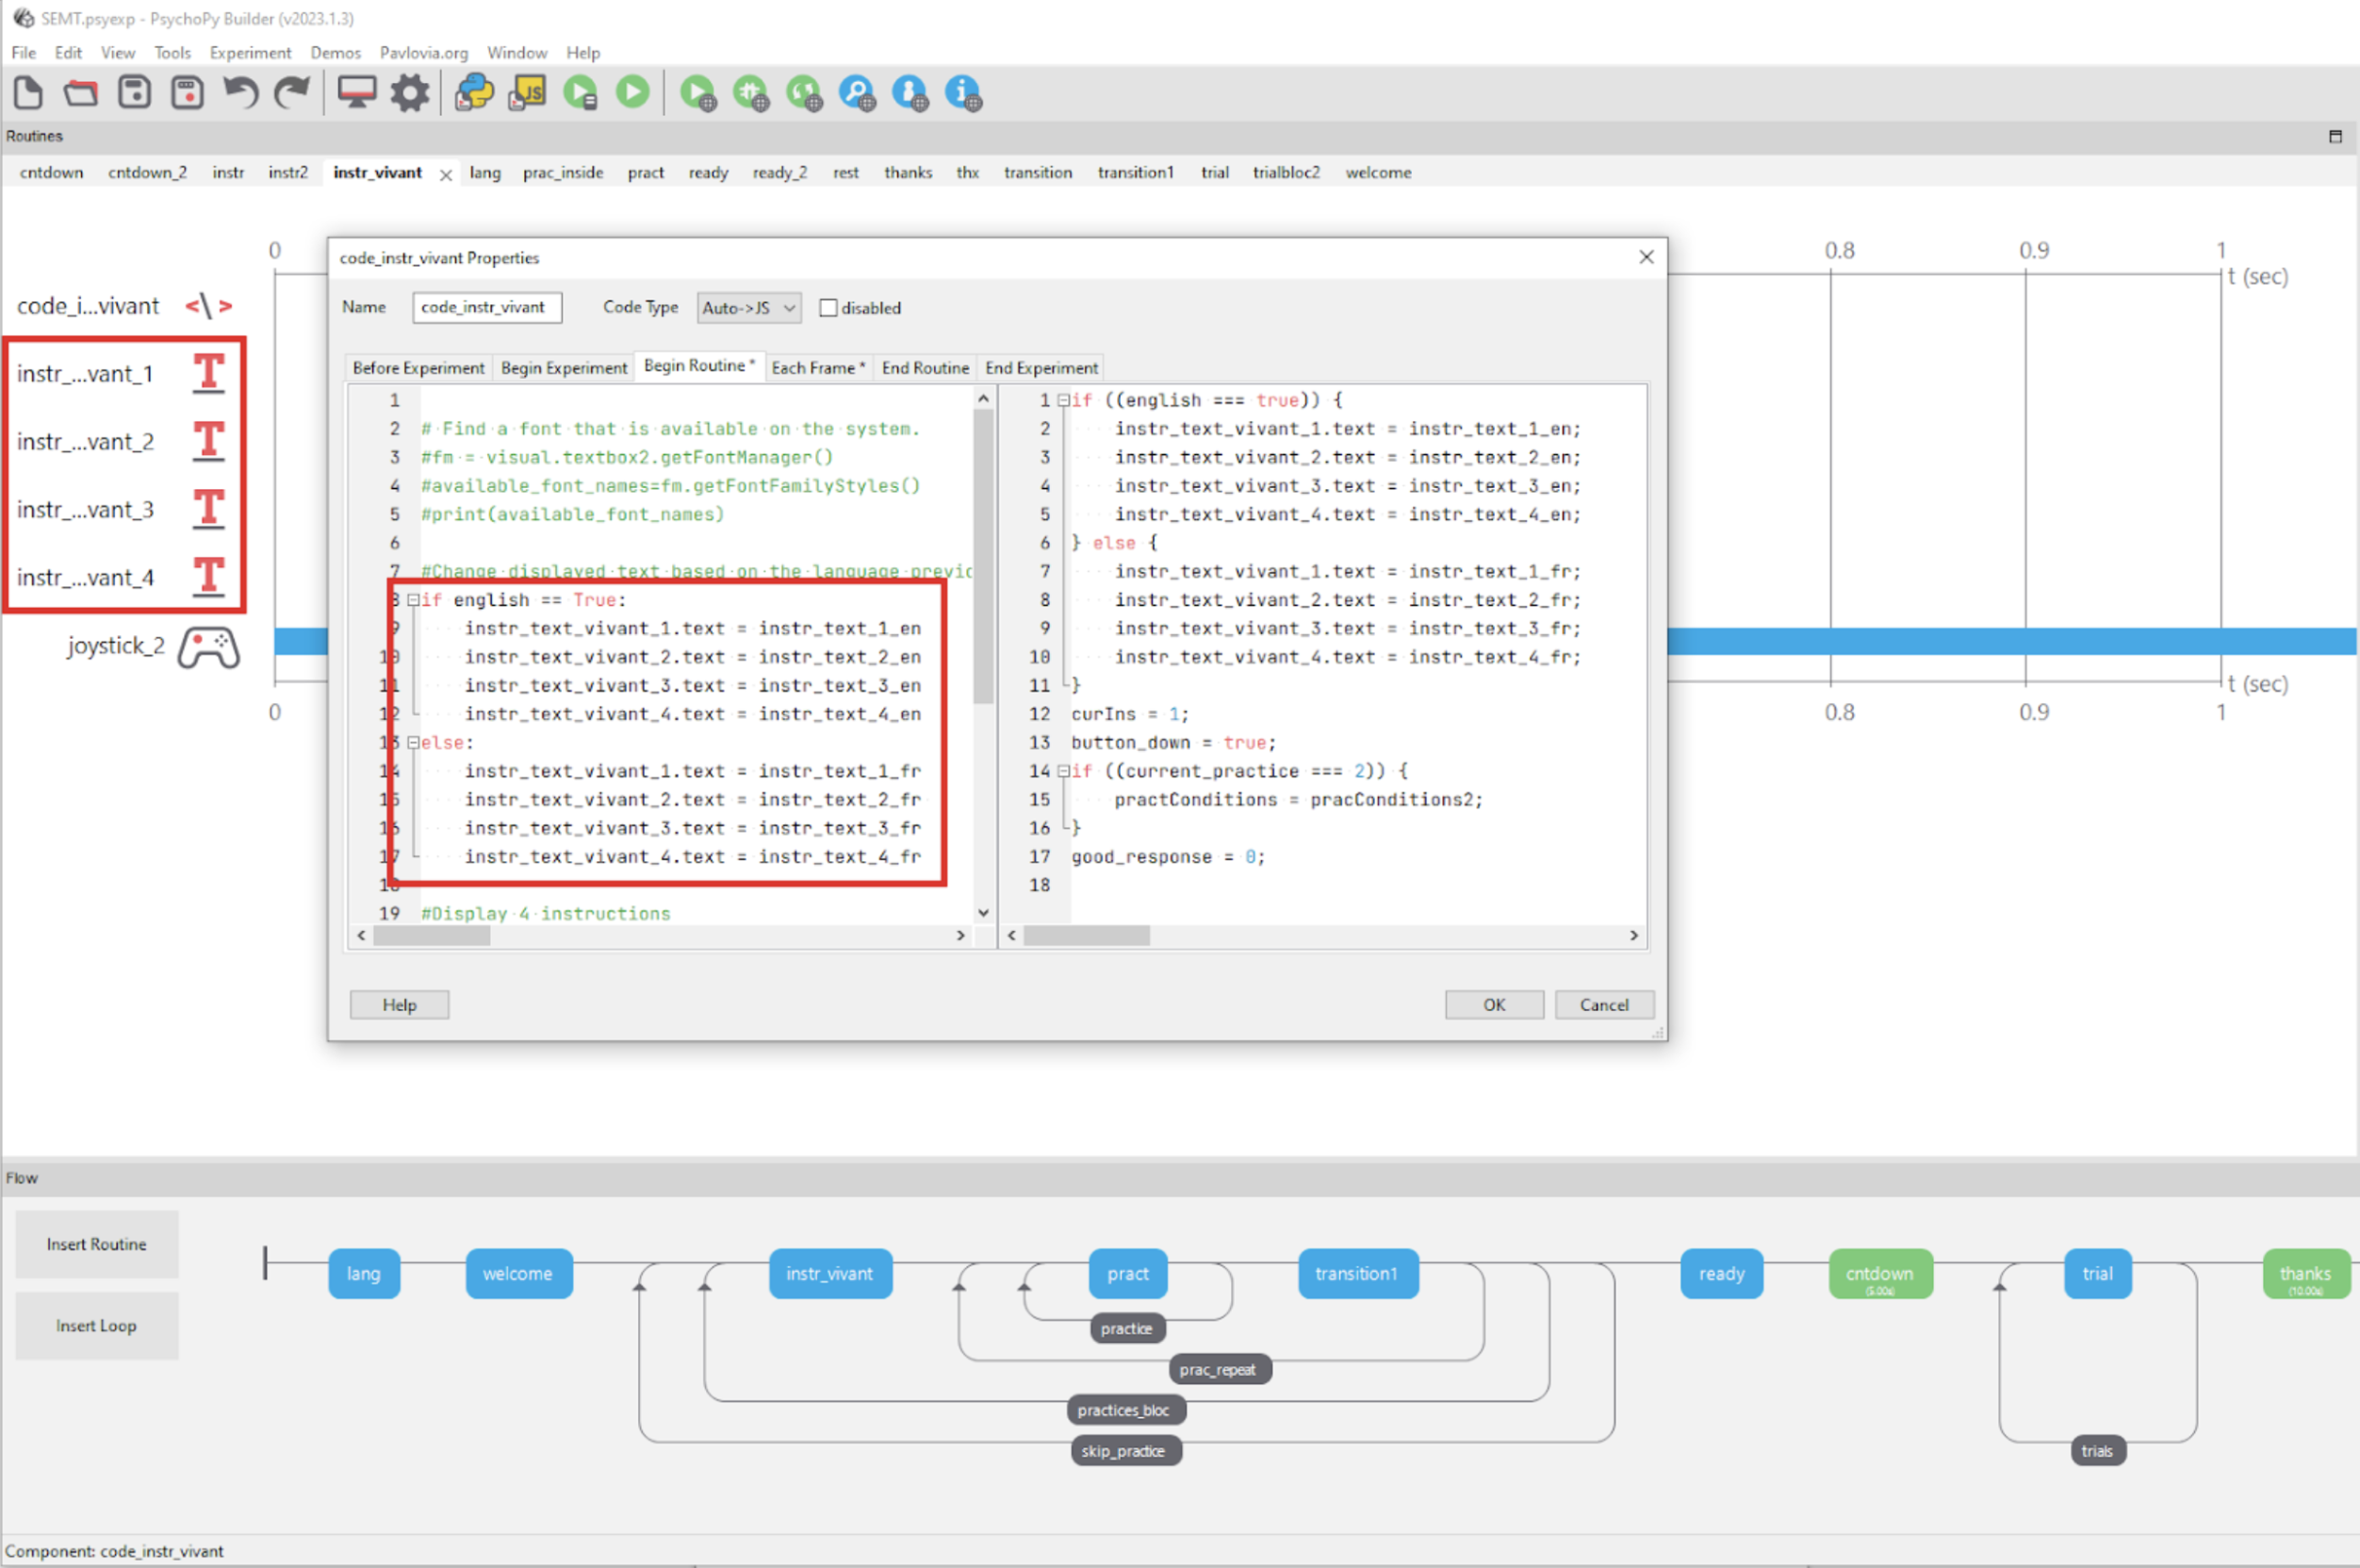This screenshot has height=1568, width=2360.
Task: Redo the last undone action
Action: 292,93
